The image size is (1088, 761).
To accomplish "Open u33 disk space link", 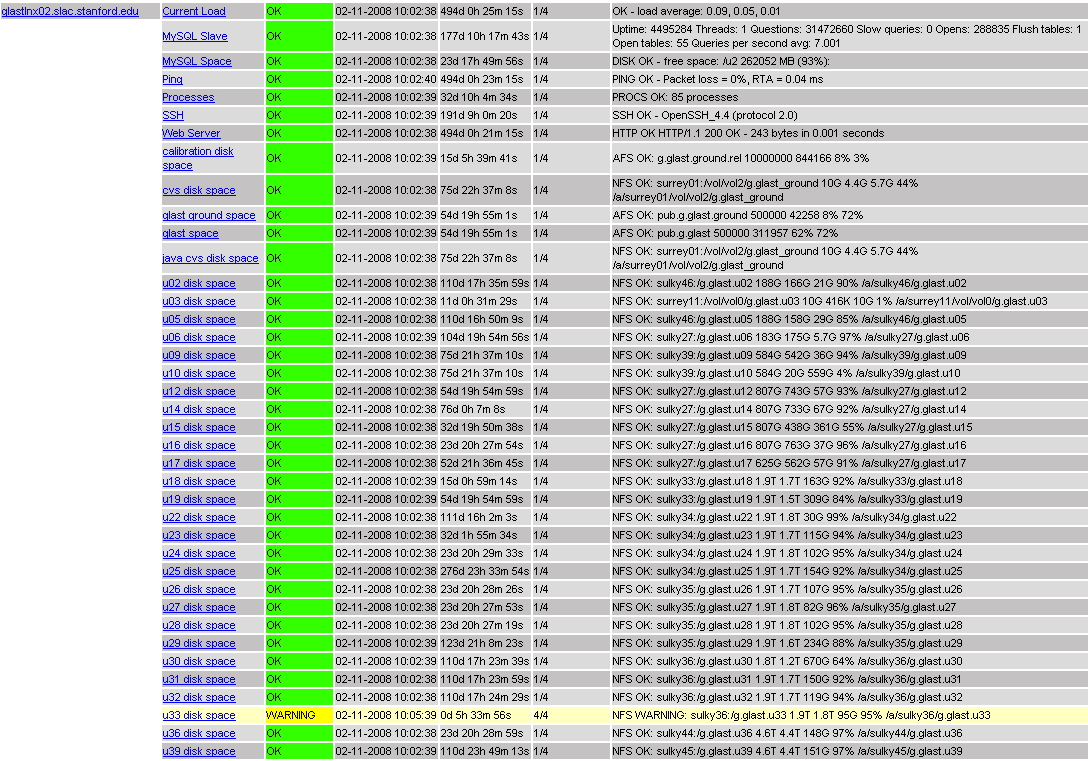I will [199, 716].
